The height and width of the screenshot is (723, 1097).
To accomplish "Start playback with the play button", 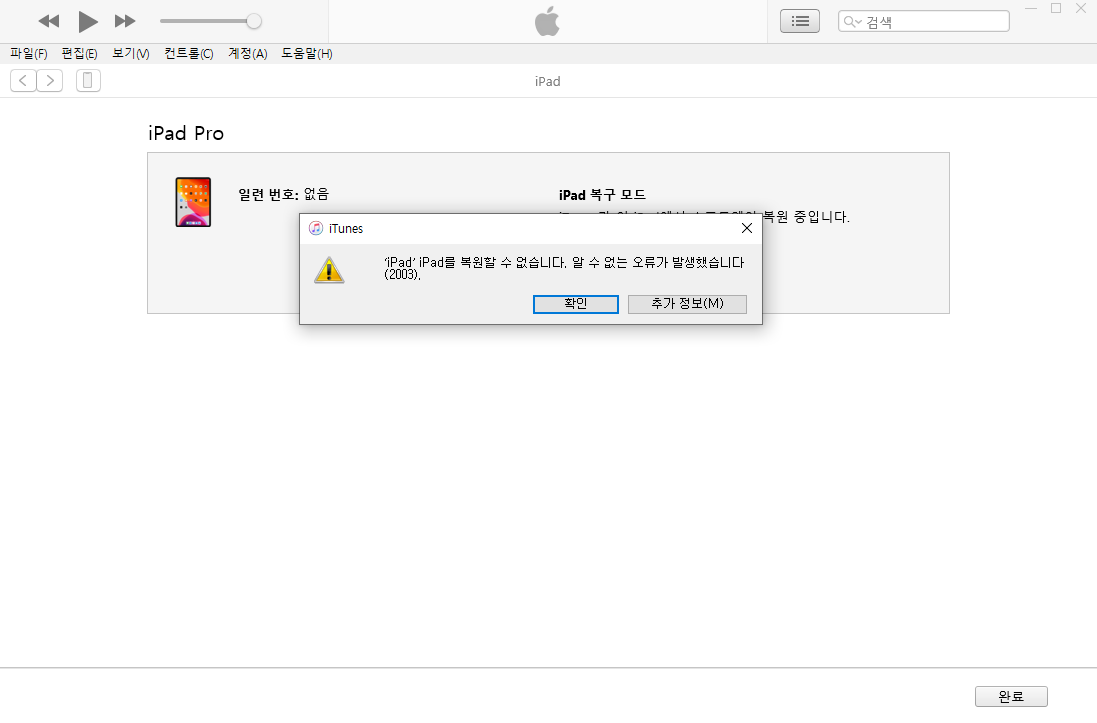I will tap(87, 22).
